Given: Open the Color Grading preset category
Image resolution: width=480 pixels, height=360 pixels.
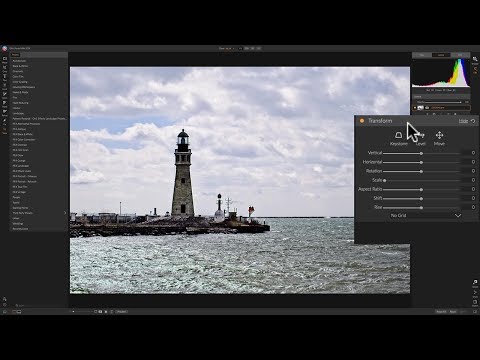Looking at the screenshot, I should (20, 82).
